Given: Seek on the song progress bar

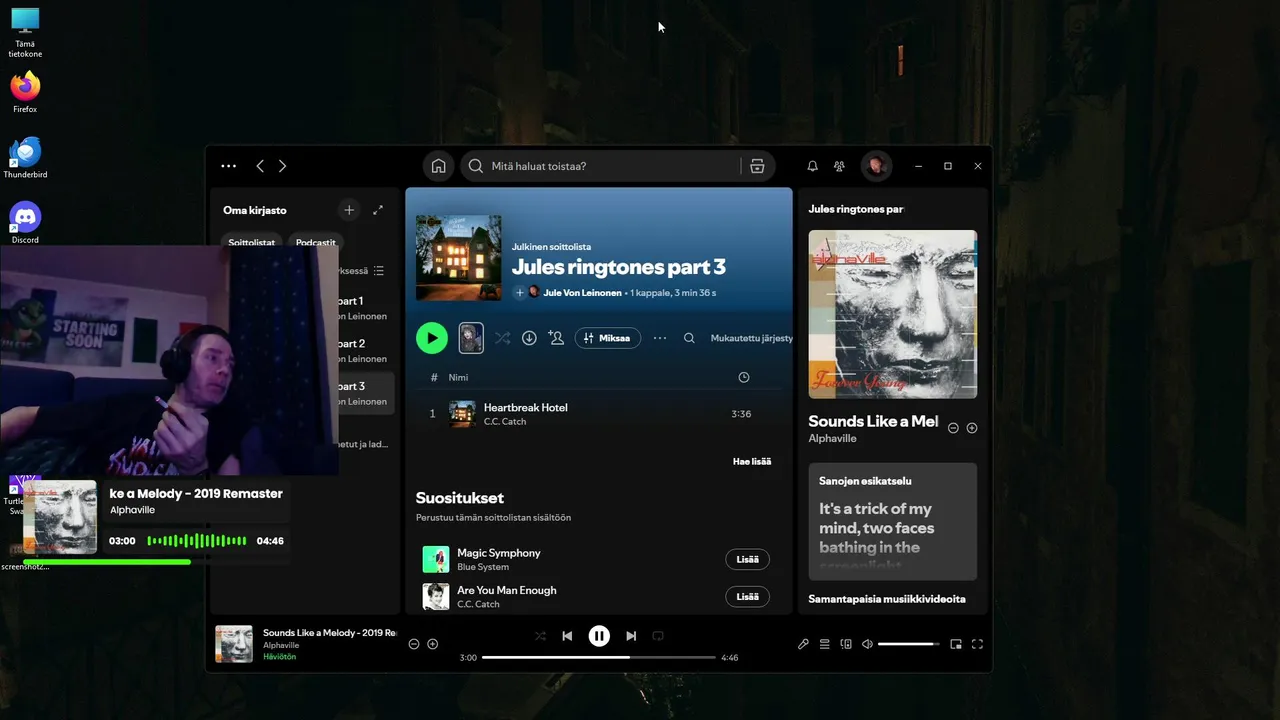Looking at the screenshot, I should (x=599, y=657).
